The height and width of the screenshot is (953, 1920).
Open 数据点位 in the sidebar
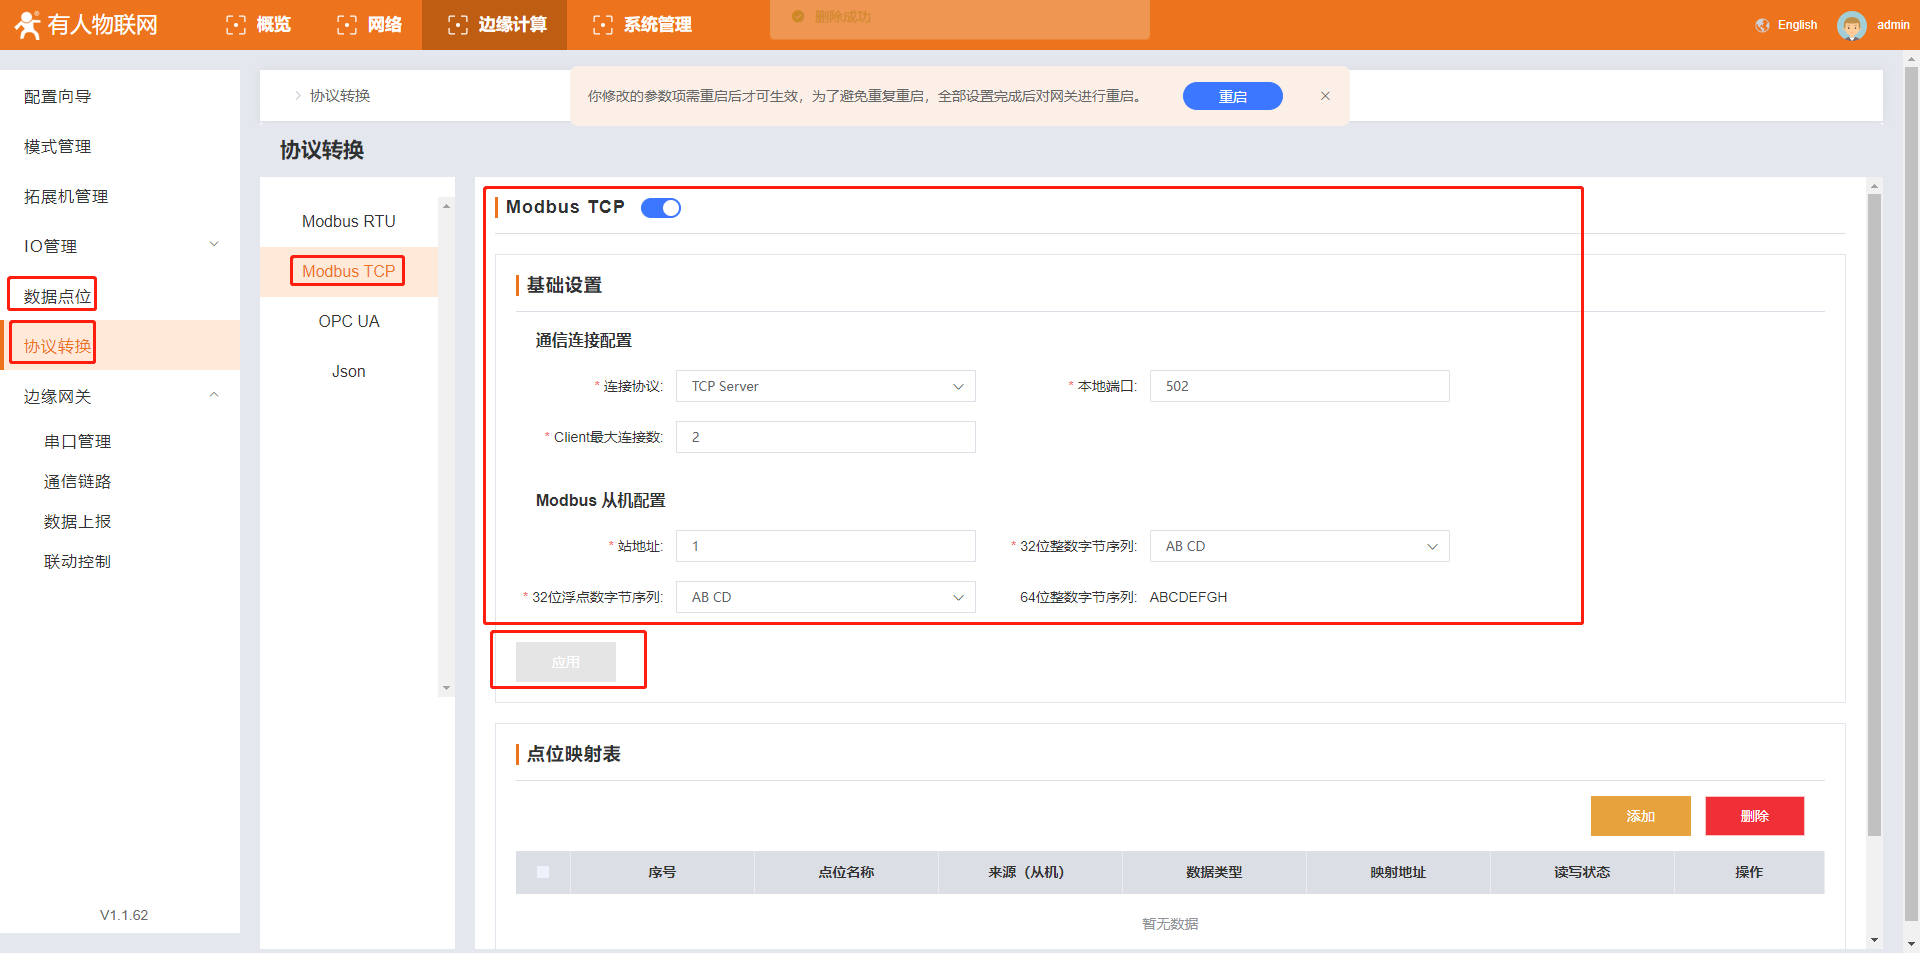coord(57,296)
